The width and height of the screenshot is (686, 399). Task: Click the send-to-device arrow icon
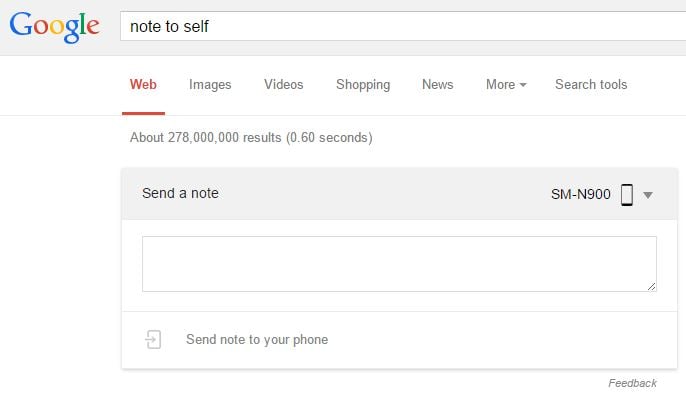(153, 340)
